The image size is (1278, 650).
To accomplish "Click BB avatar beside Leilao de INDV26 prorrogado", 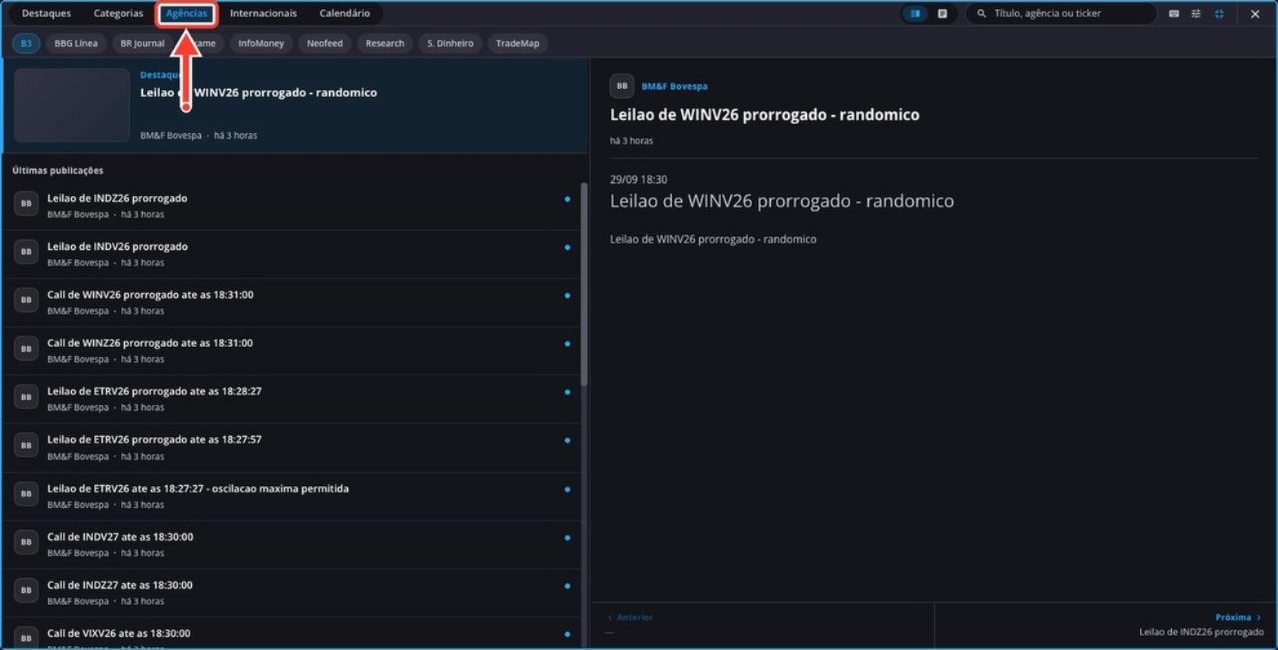I will point(26,252).
